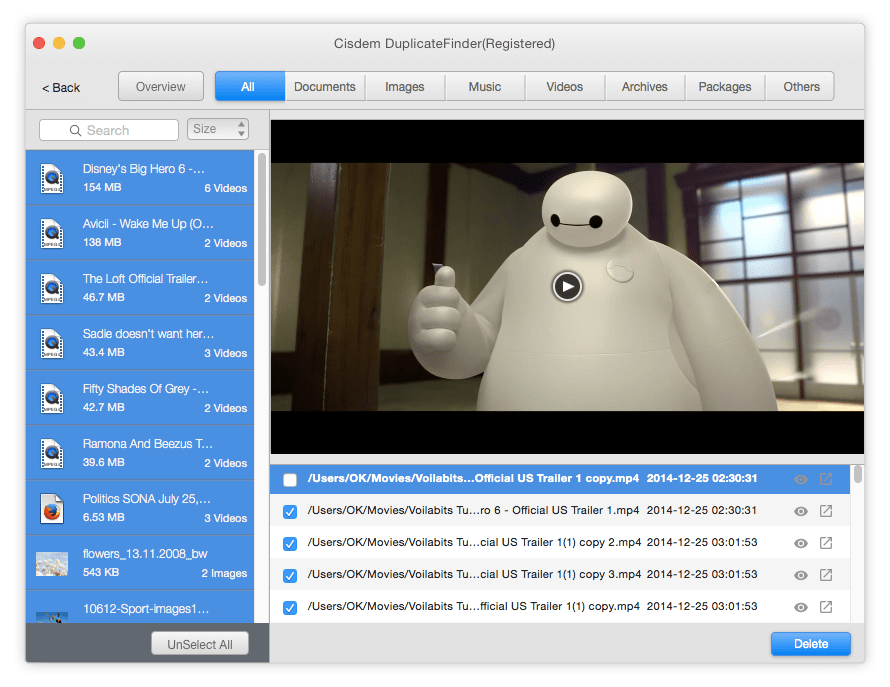Switch to the Images tab

tap(405, 87)
